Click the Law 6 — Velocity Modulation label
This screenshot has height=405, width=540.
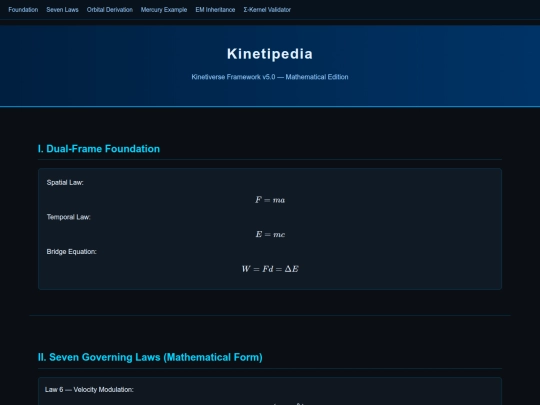(89, 390)
